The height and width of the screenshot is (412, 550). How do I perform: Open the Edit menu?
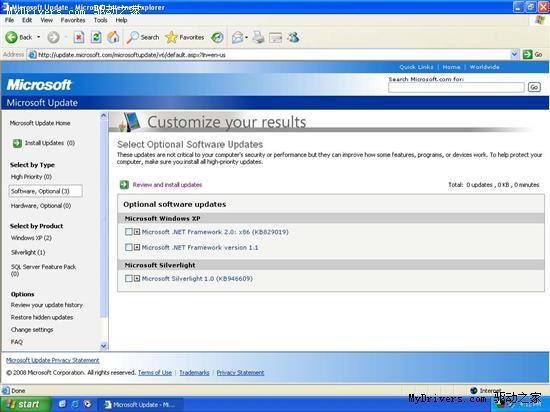coord(27,20)
